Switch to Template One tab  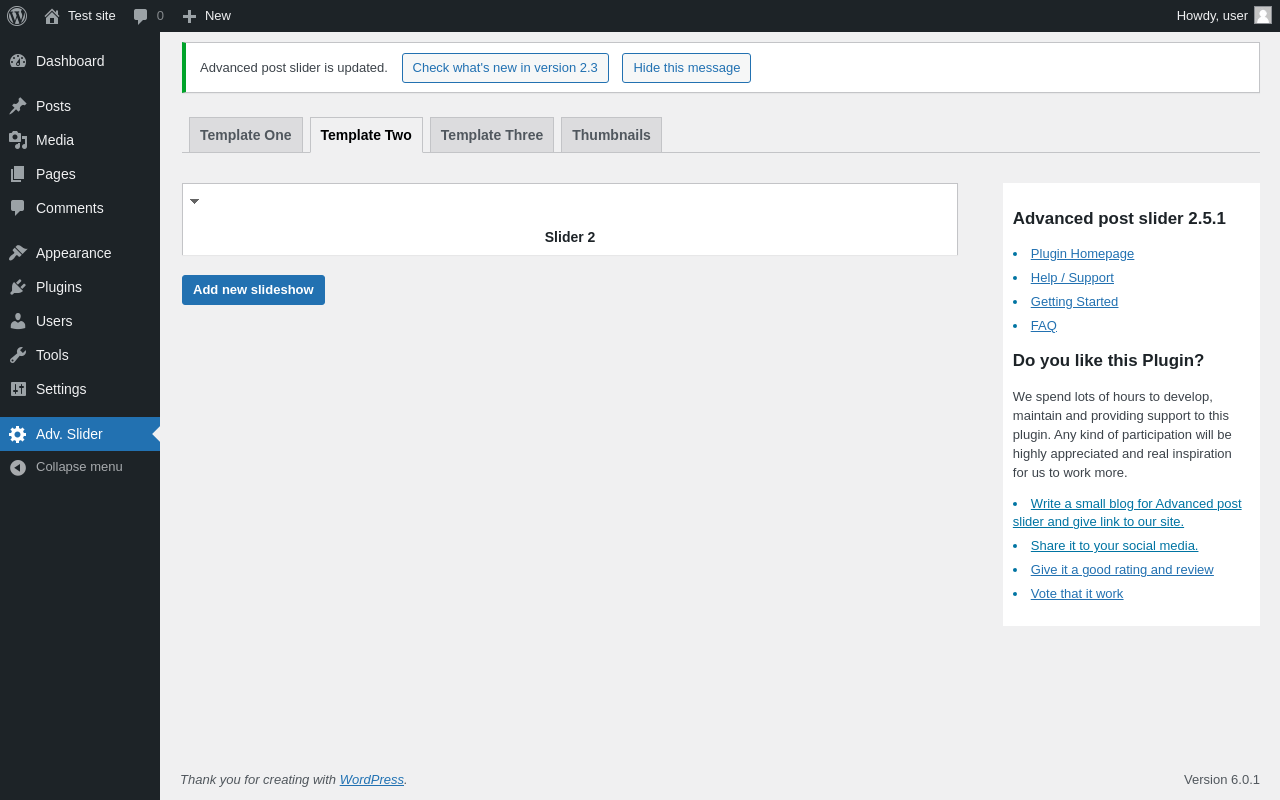pyautogui.click(x=246, y=135)
